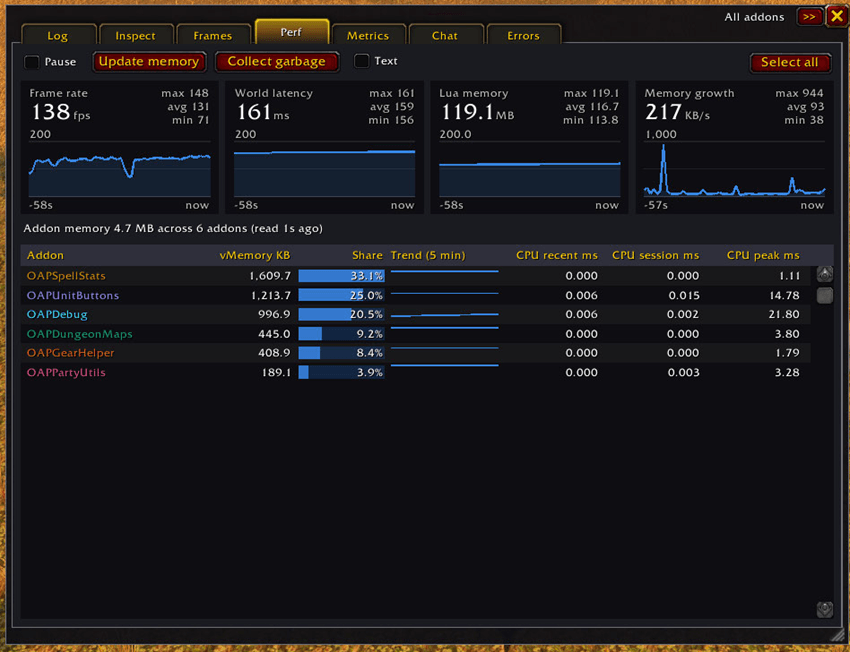
Task: Click the addon list scrollbar thumb
Action: click(x=825, y=295)
